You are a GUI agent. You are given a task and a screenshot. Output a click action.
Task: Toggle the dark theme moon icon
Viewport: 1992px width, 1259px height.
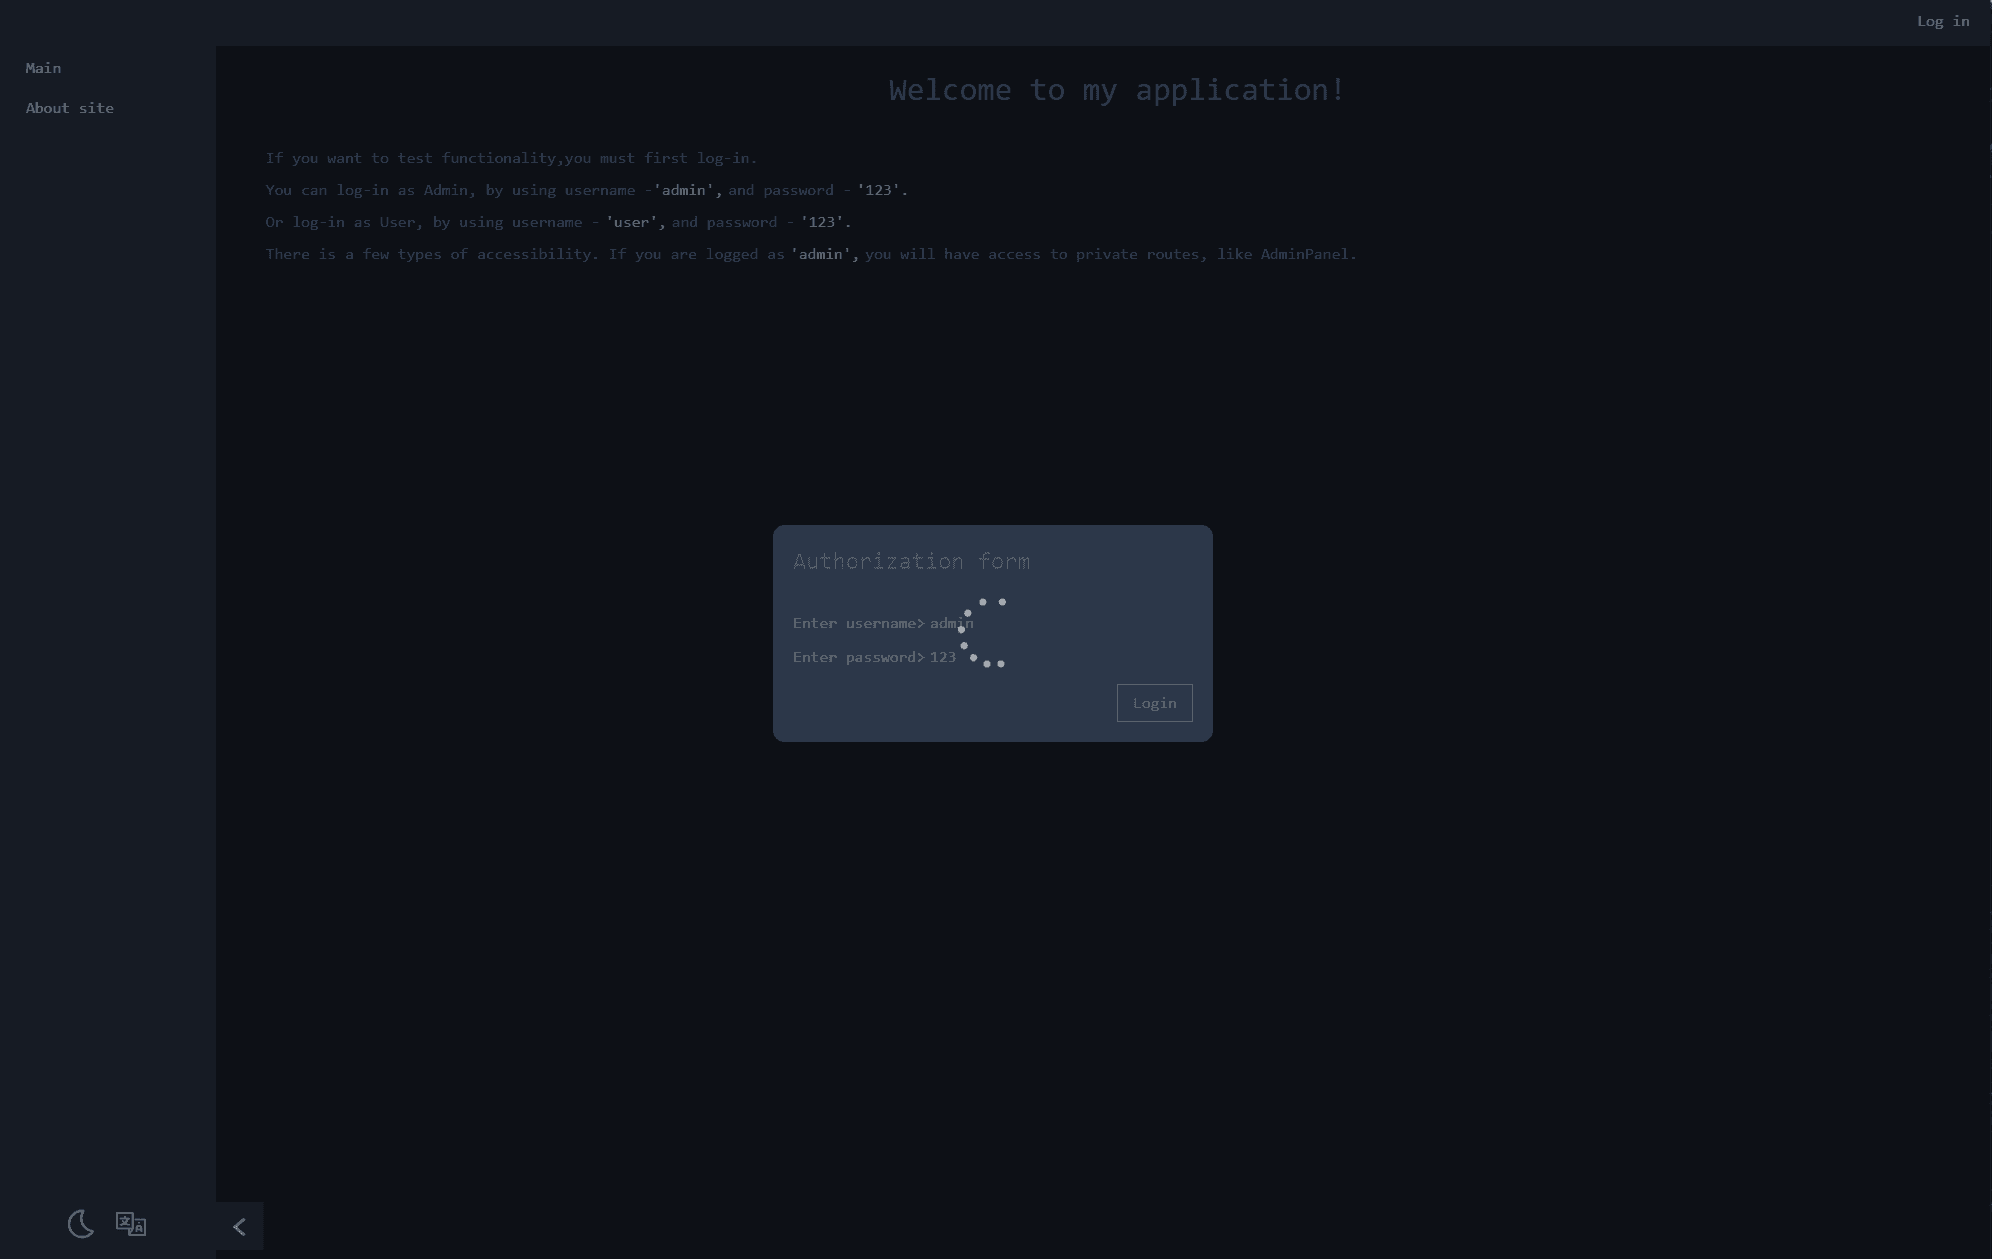[81, 1224]
